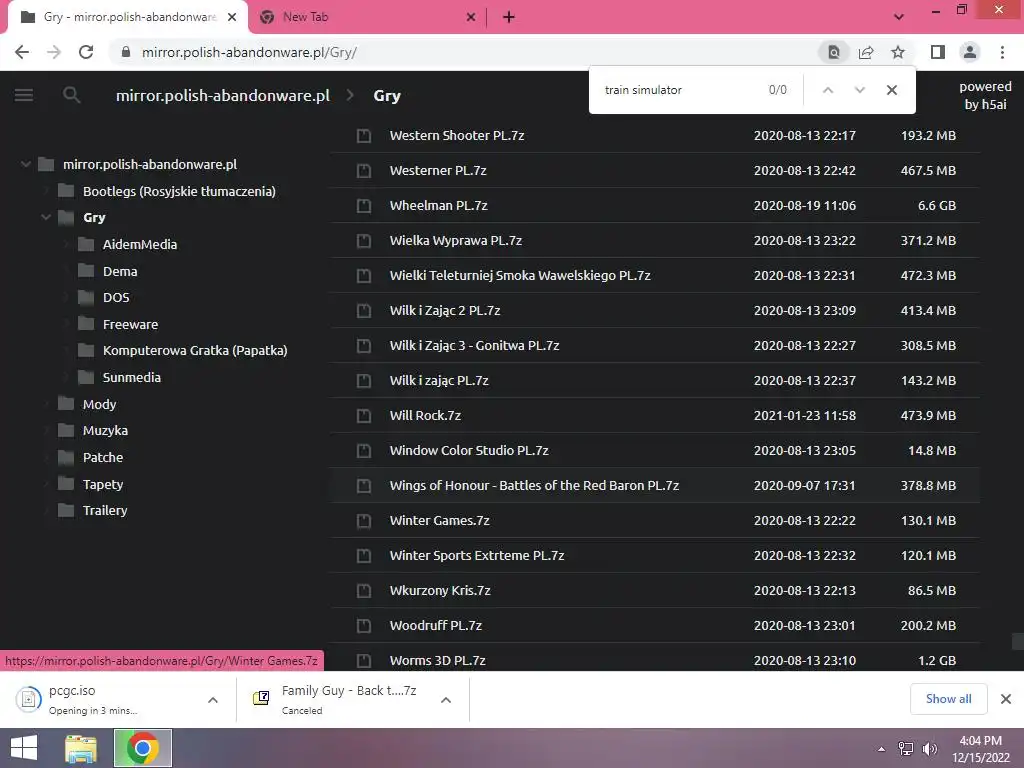Click the h5ai search magnifier icon
Viewport: 1024px width, 768px height.
coord(72,95)
